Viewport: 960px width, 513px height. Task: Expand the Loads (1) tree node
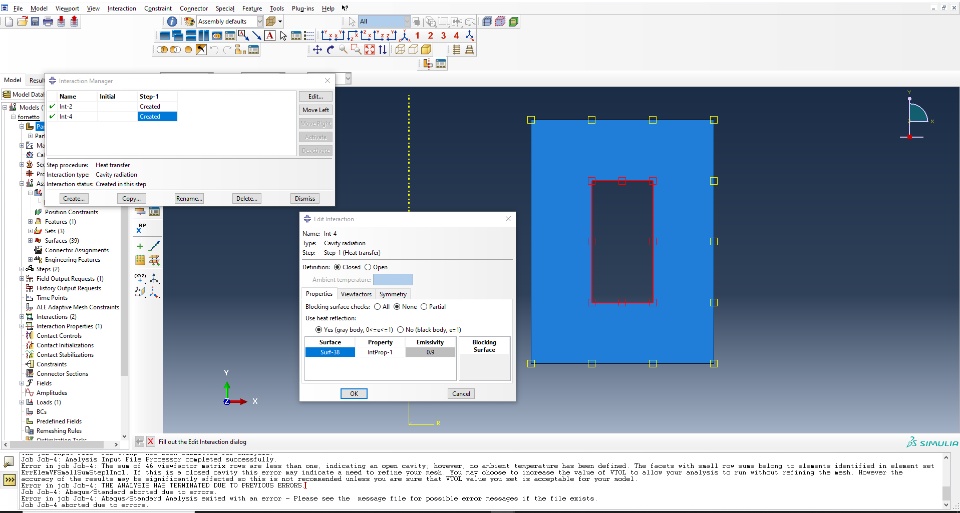pyautogui.click(x=22, y=402)
